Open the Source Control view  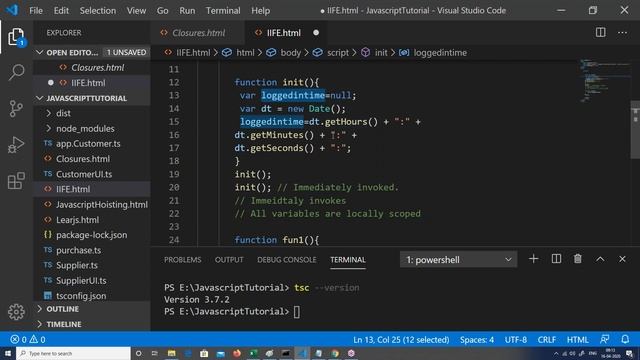(16, 109)
